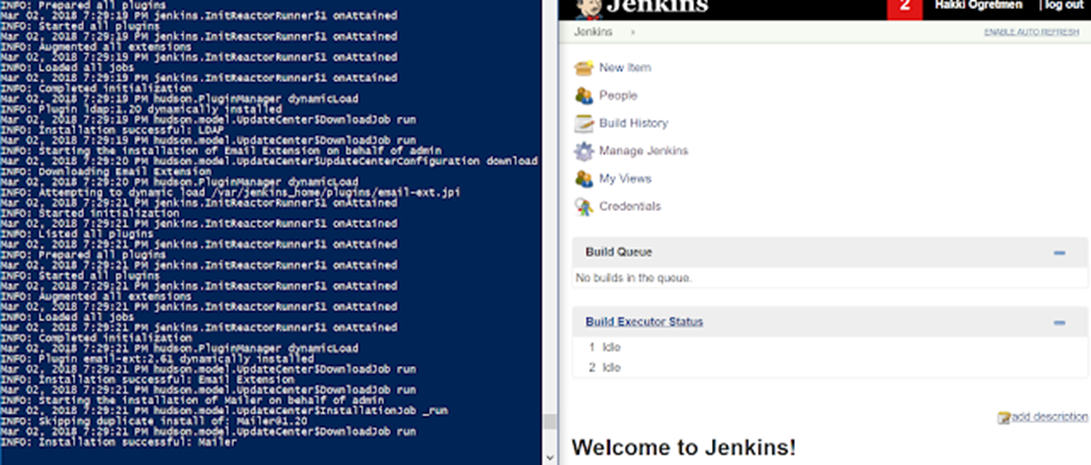Click 'Skipping duplicate install of: Mailer@1.20' line

(x=154, y=421)
